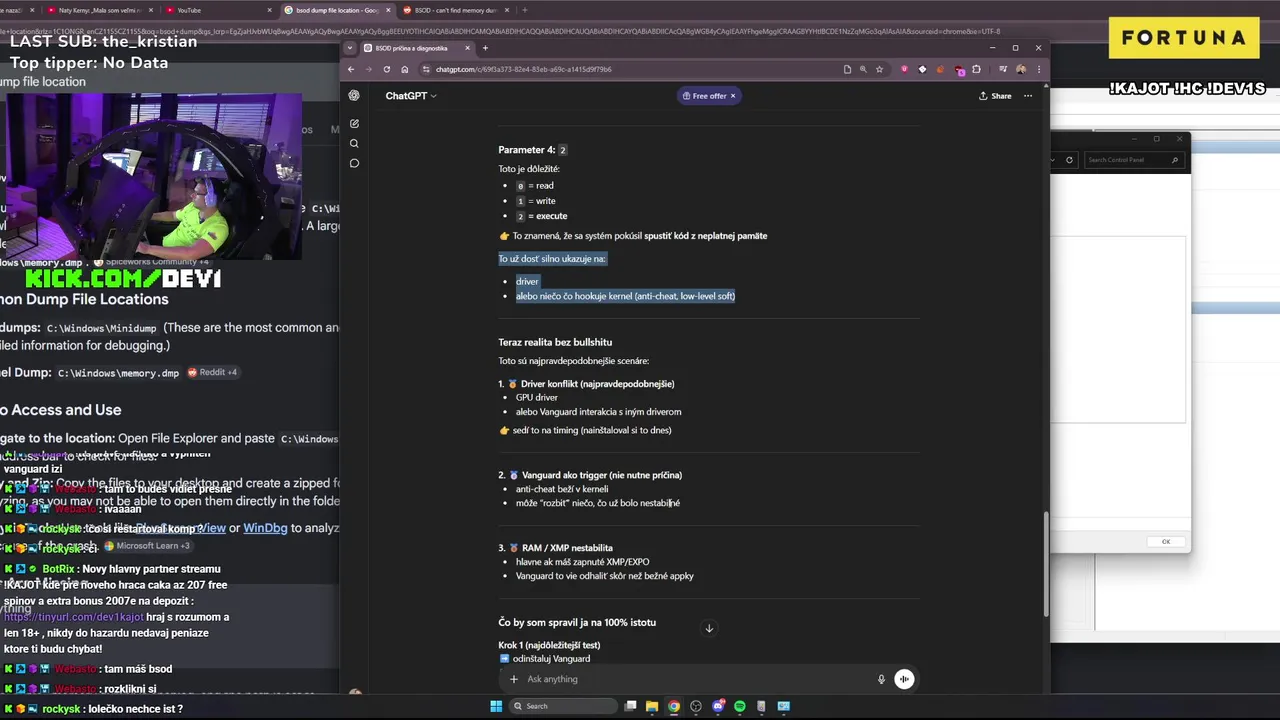Share the ChatGPT conversation
The width and height of the screenshot is (1280, 720).
coord(995,96)
